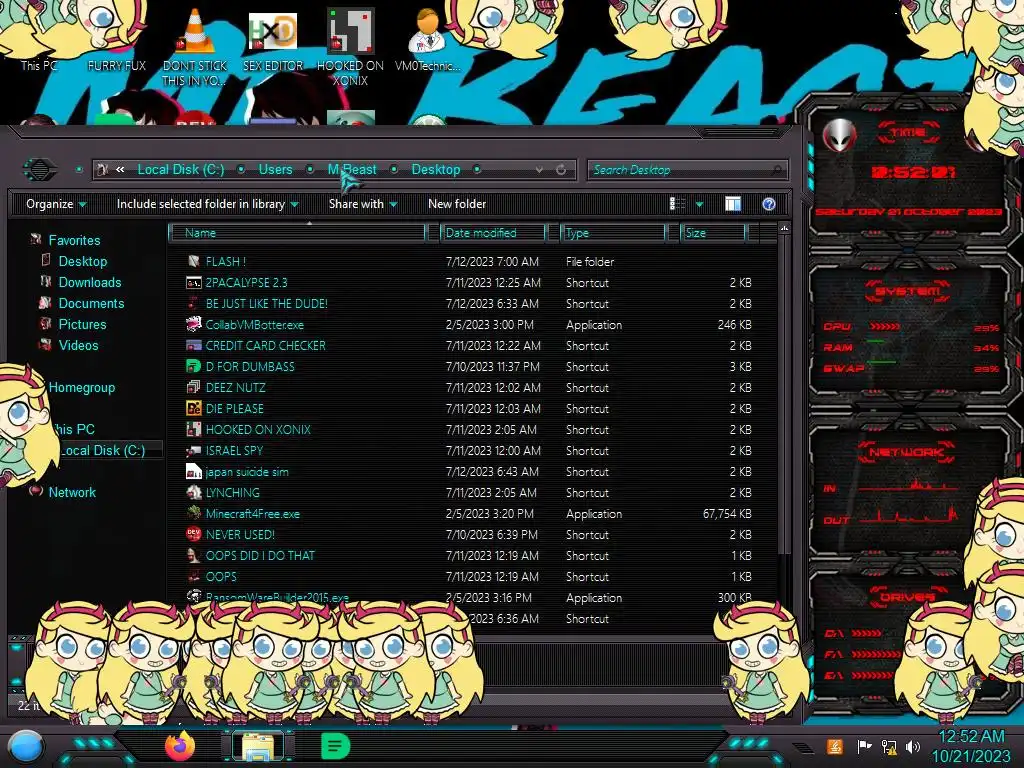The image size is (1024, 768).
Task: Select Downloads in the sidebar
Action: 90,282
